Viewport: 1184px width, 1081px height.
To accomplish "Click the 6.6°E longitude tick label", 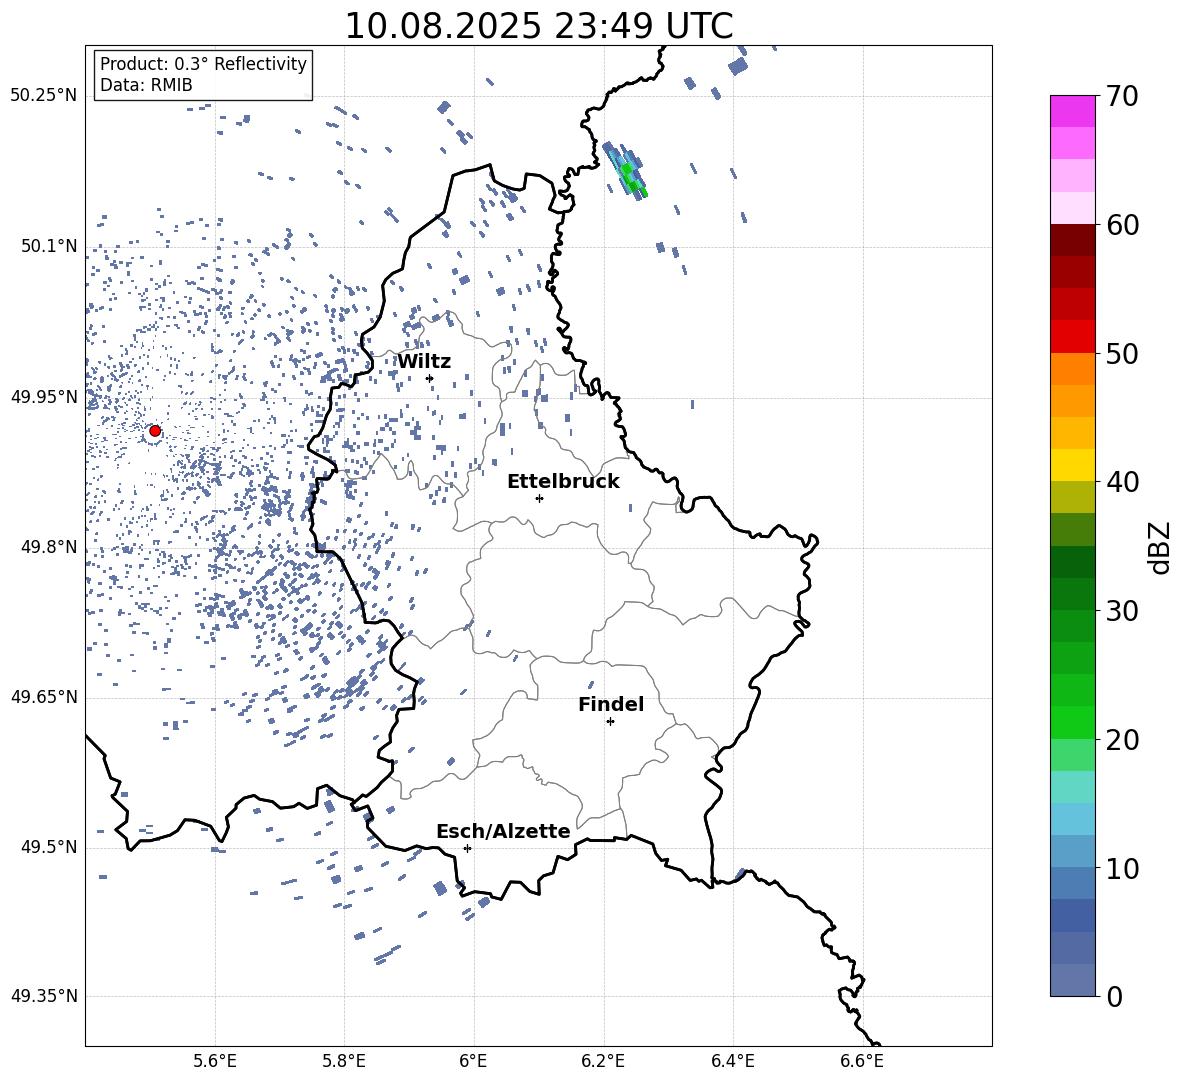I will [x=862, y=1061].
